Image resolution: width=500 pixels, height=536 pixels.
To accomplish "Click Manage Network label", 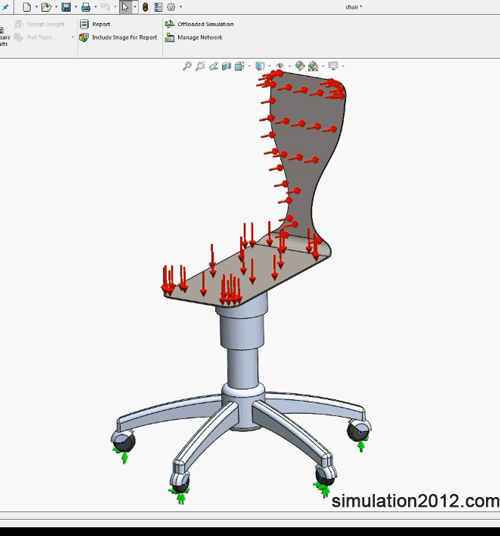I will click(200, 38).
